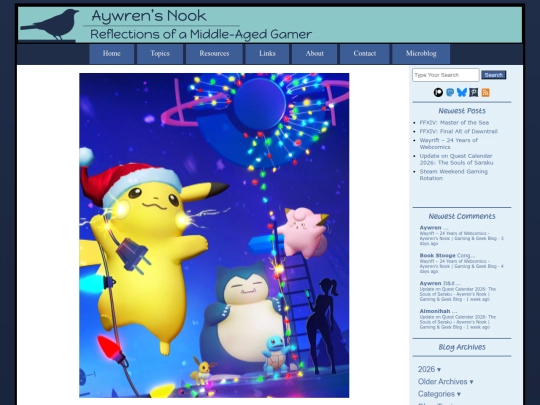The image size is (540, 405).
Task: Open post Steam Weekend Gaming Rotation
Action: coord(454,175)
